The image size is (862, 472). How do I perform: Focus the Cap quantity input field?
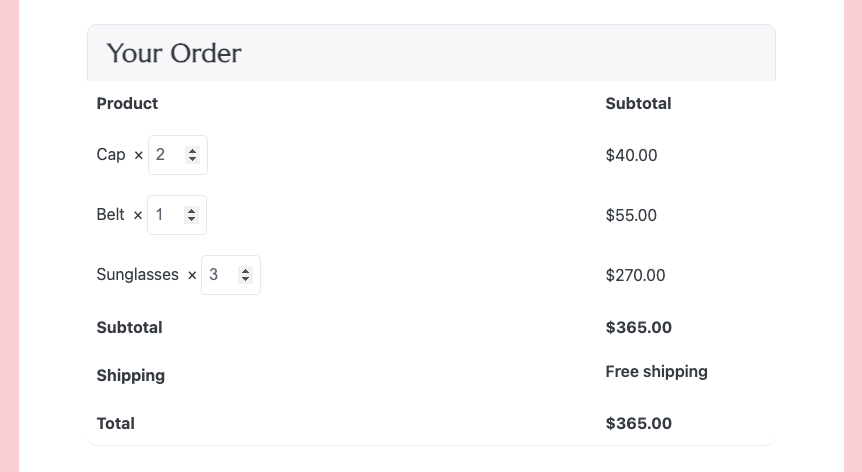(x=178, y=155)
